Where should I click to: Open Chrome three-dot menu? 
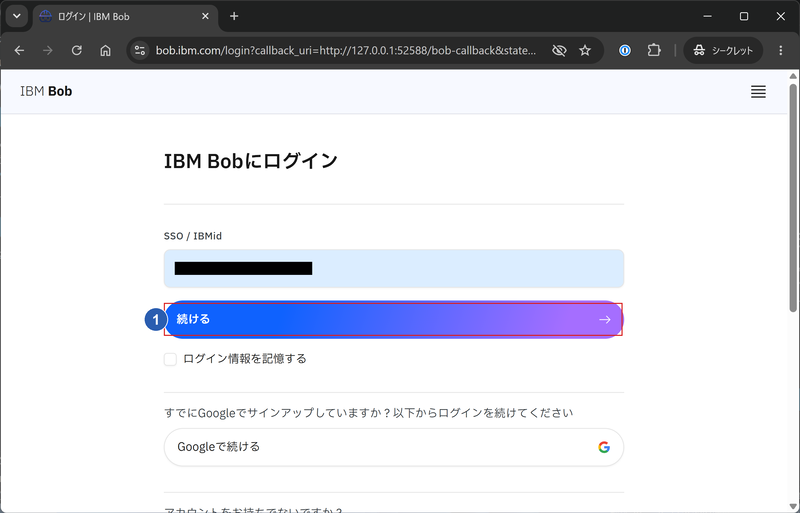[x=781, y=51]
